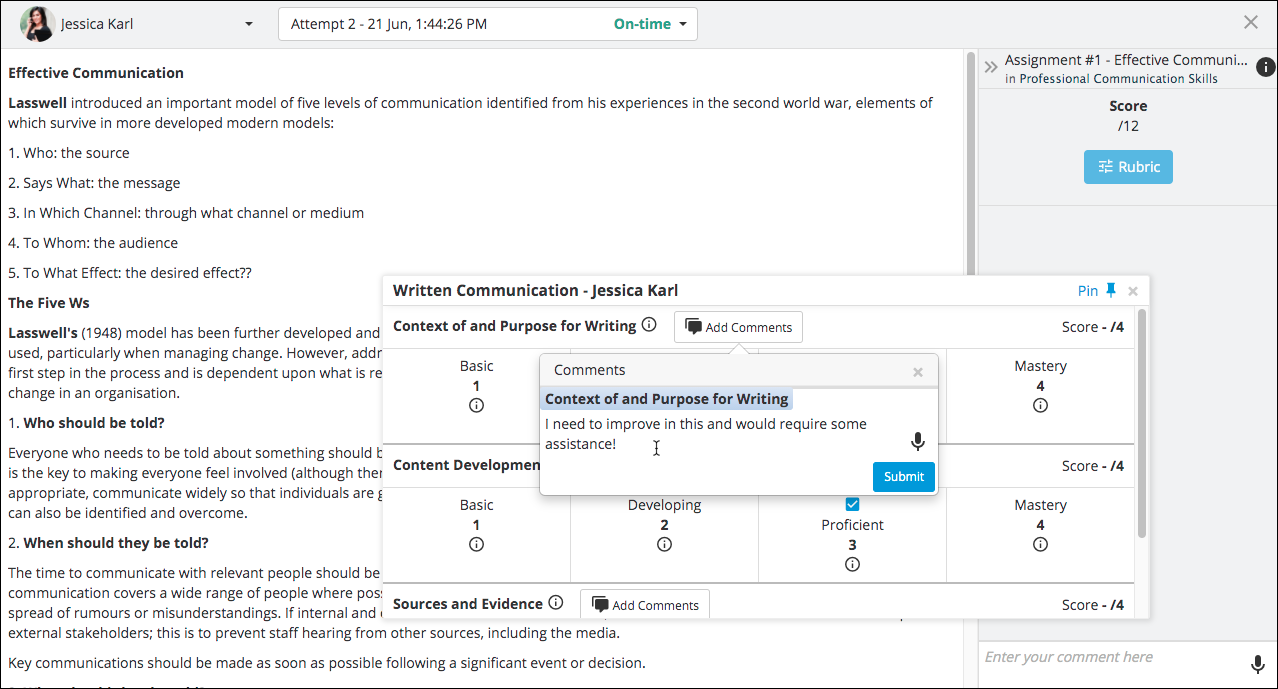The height and width of the screenshot is (689, 1278).
Task: Collapse the right panel with double chevron
Action: [x=991, y=67]
